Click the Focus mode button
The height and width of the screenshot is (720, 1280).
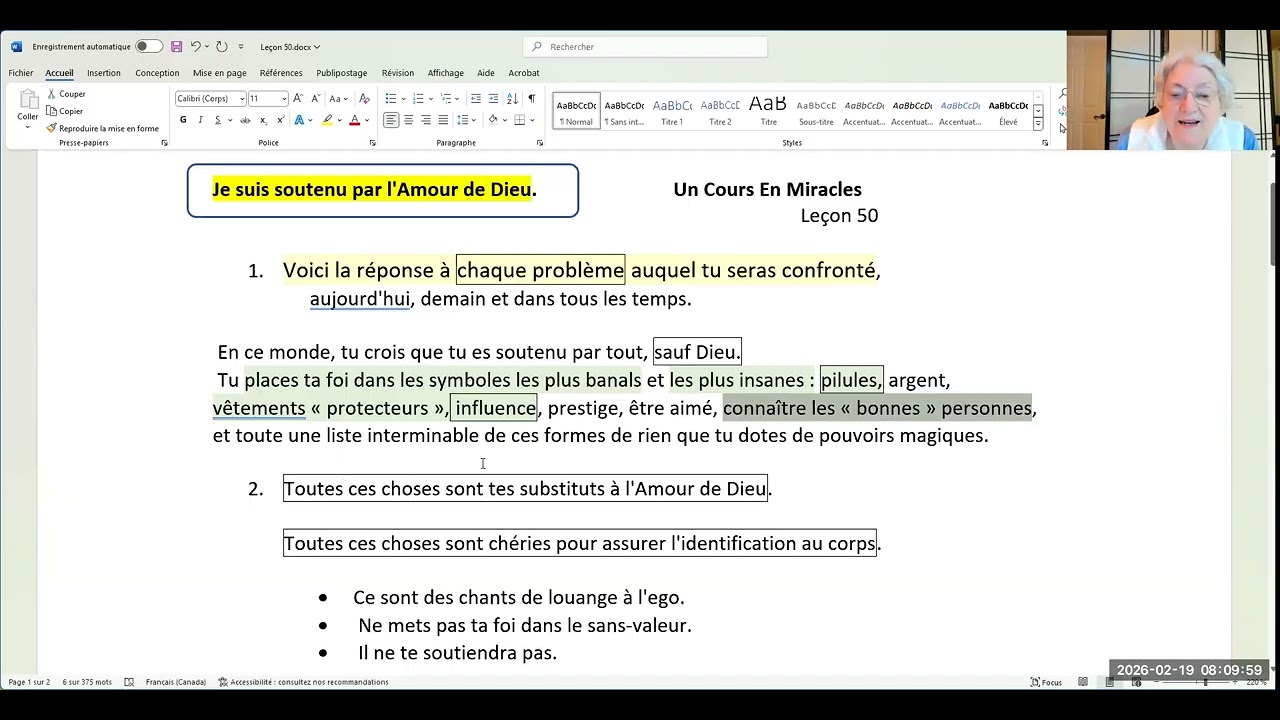point(1046,682)
